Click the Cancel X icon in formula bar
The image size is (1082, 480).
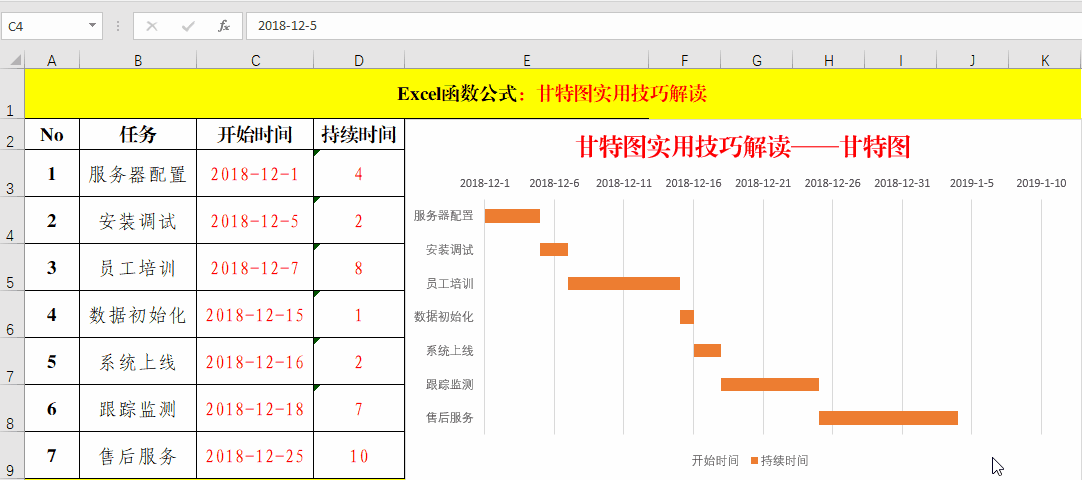[x=152, y=26]
